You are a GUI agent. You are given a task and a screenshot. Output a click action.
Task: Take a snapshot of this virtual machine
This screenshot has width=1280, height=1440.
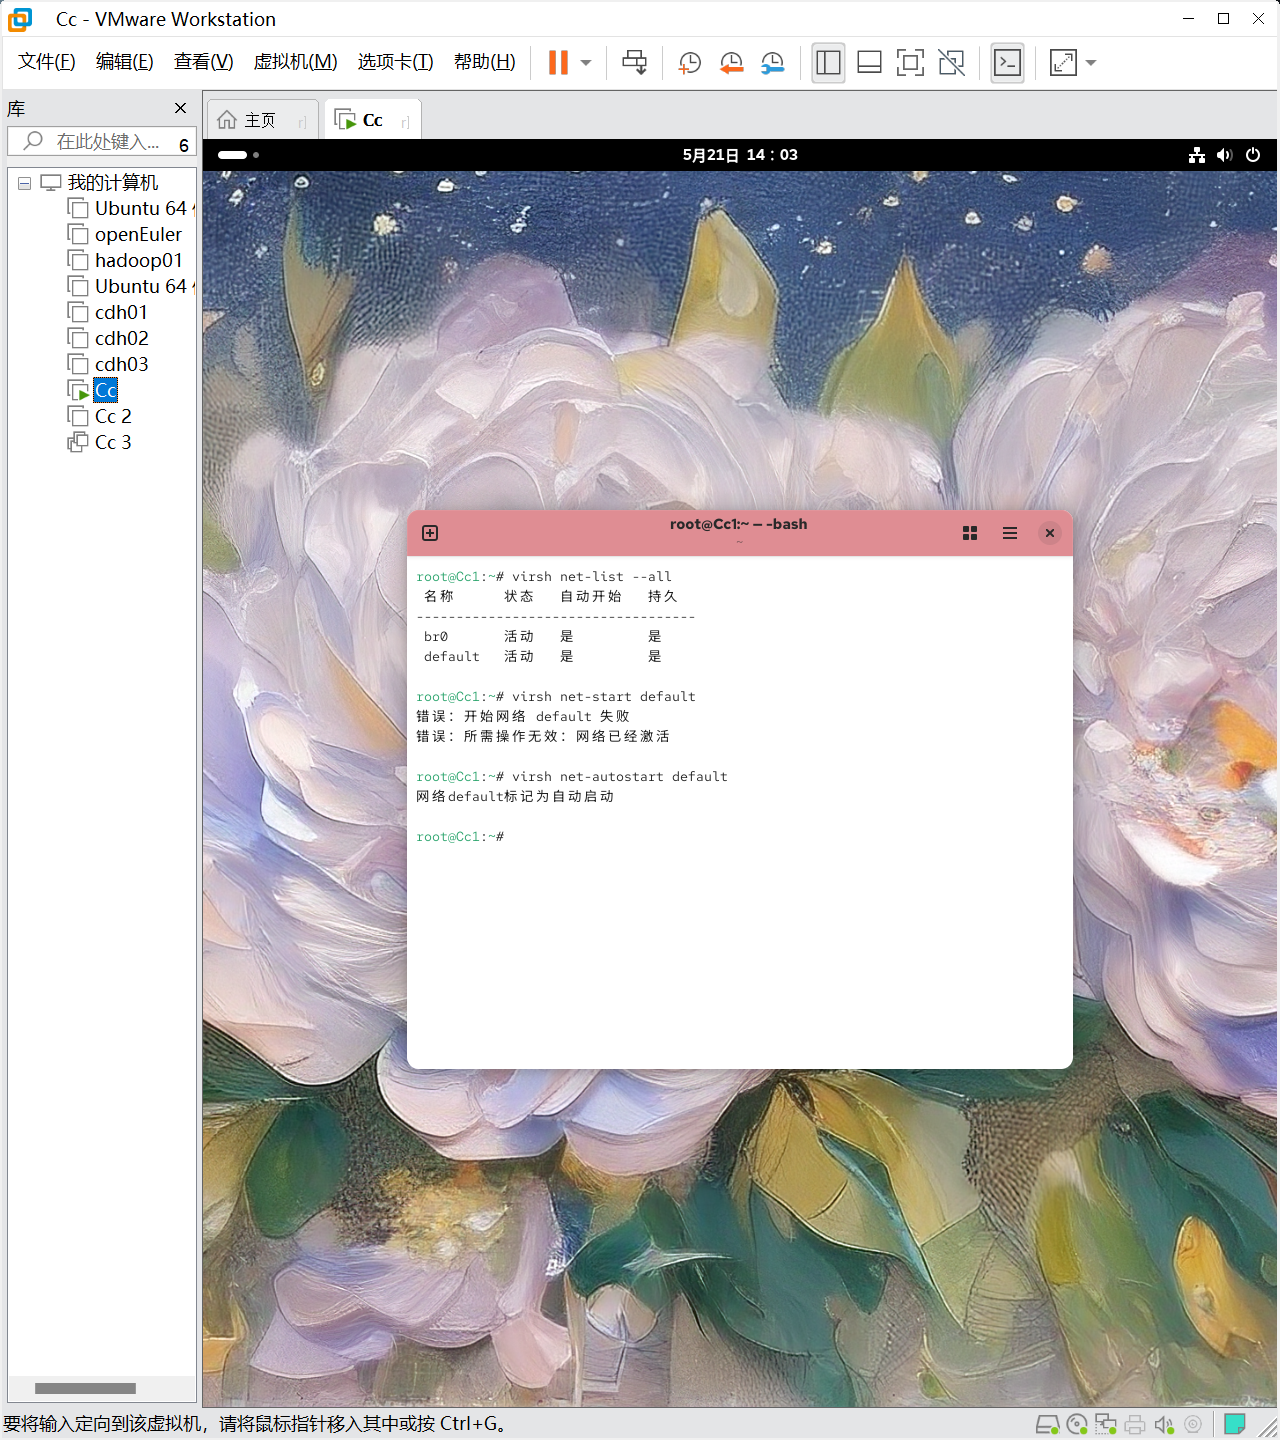tap(690, 63)
